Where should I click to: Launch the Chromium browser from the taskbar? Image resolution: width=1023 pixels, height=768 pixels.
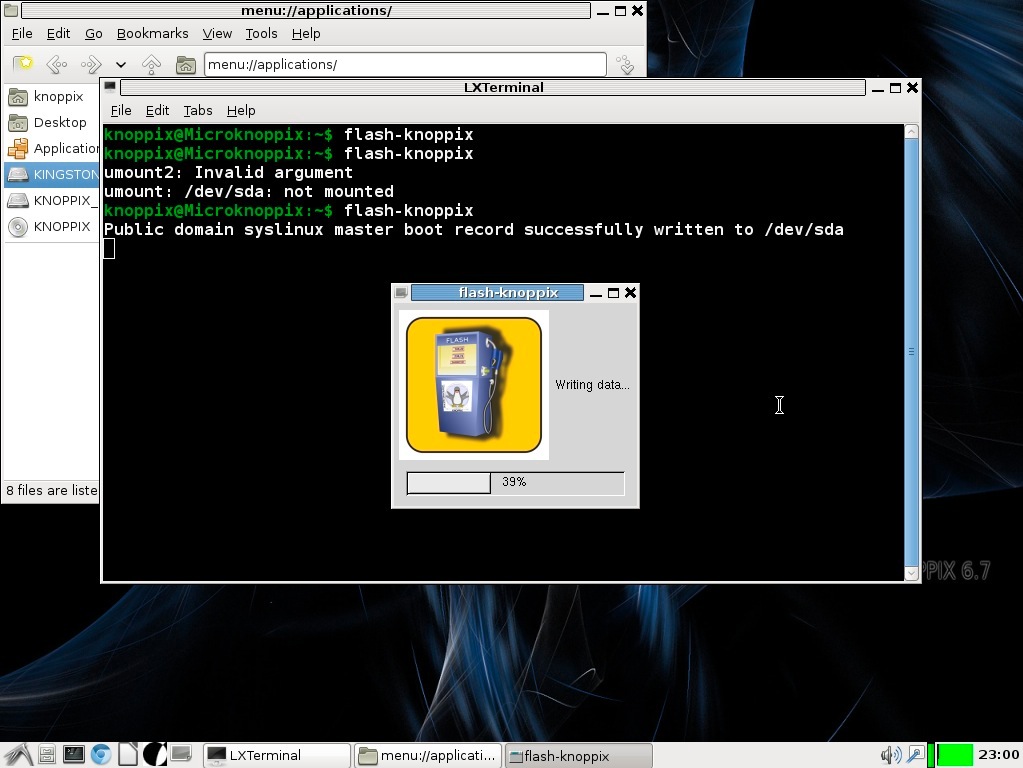[x=101, y=755]
